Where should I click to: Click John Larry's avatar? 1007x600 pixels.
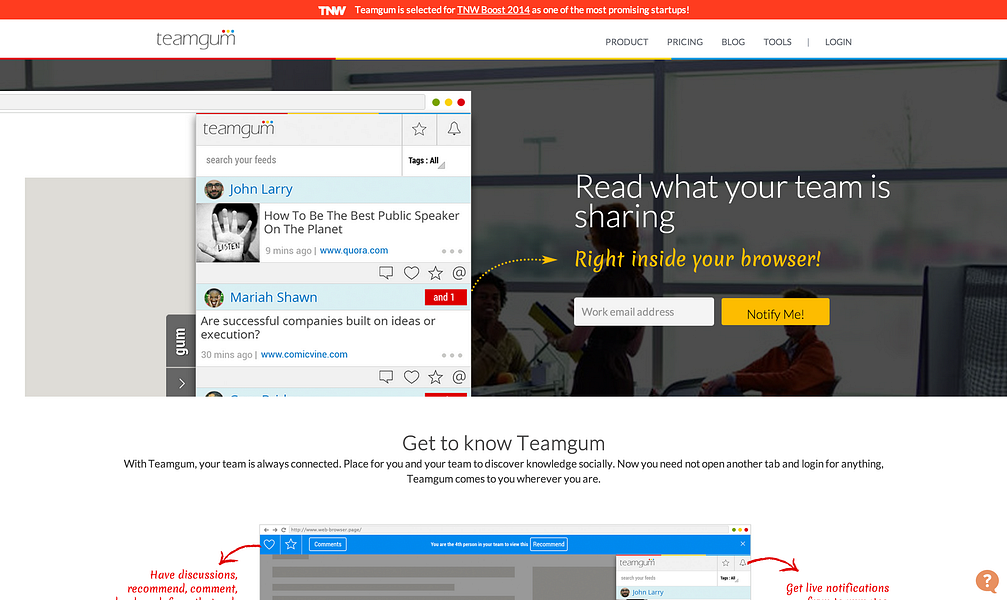click(214, 190)
